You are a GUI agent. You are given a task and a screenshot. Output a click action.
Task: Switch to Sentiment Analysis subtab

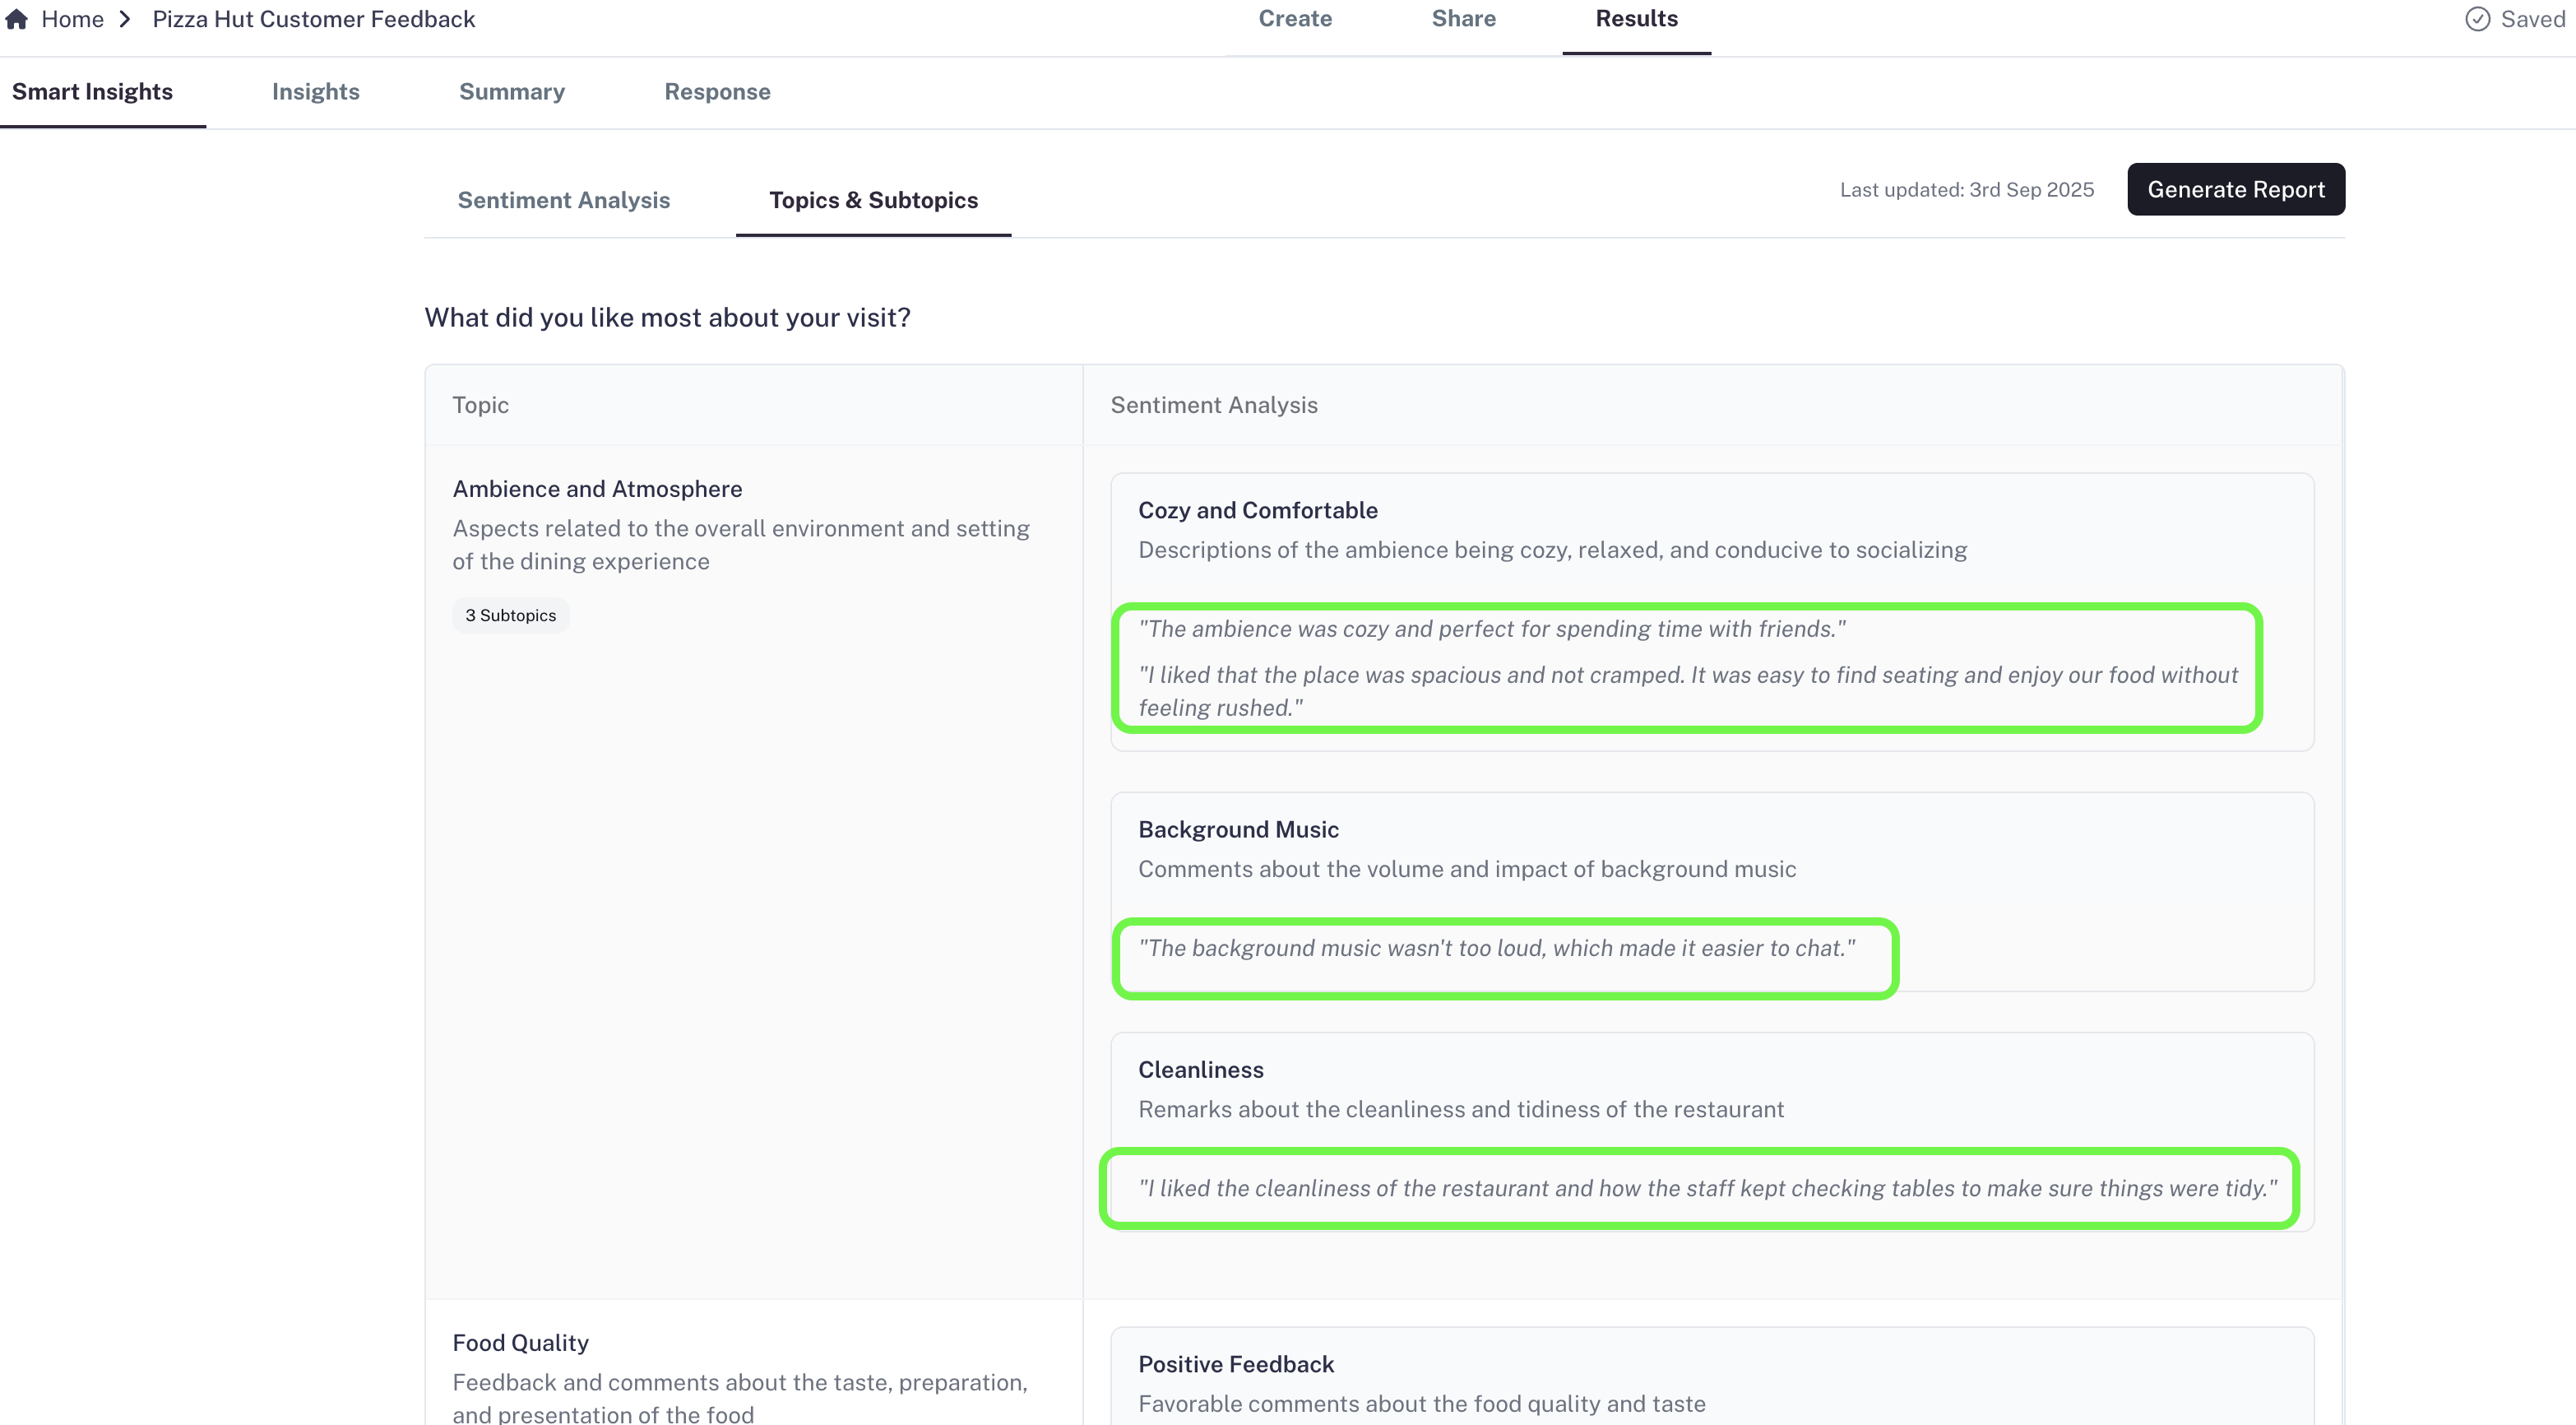click(x=563, y=200)
